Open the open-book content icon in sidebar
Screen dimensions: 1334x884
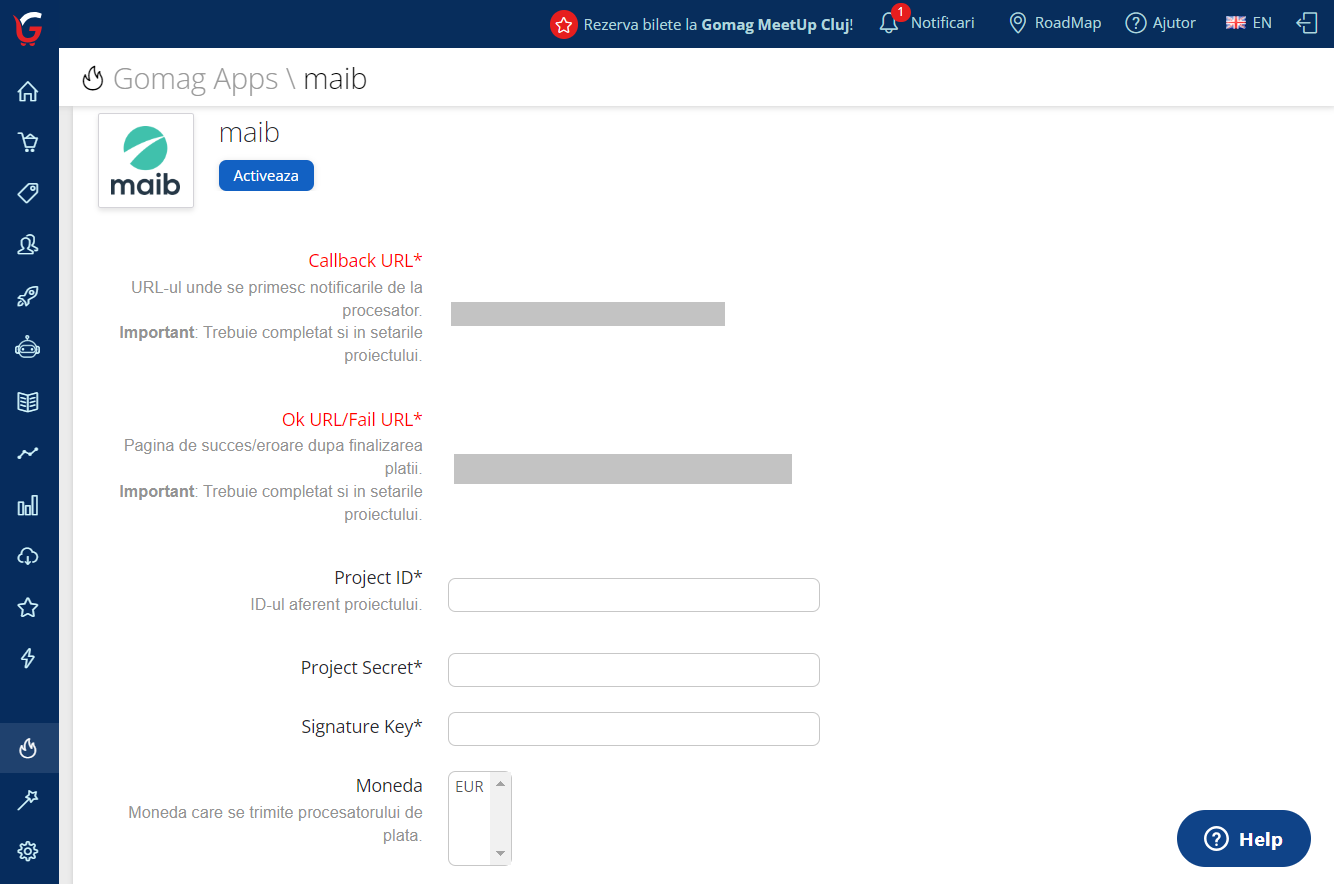pyautogui.click(x=28, y=402)
